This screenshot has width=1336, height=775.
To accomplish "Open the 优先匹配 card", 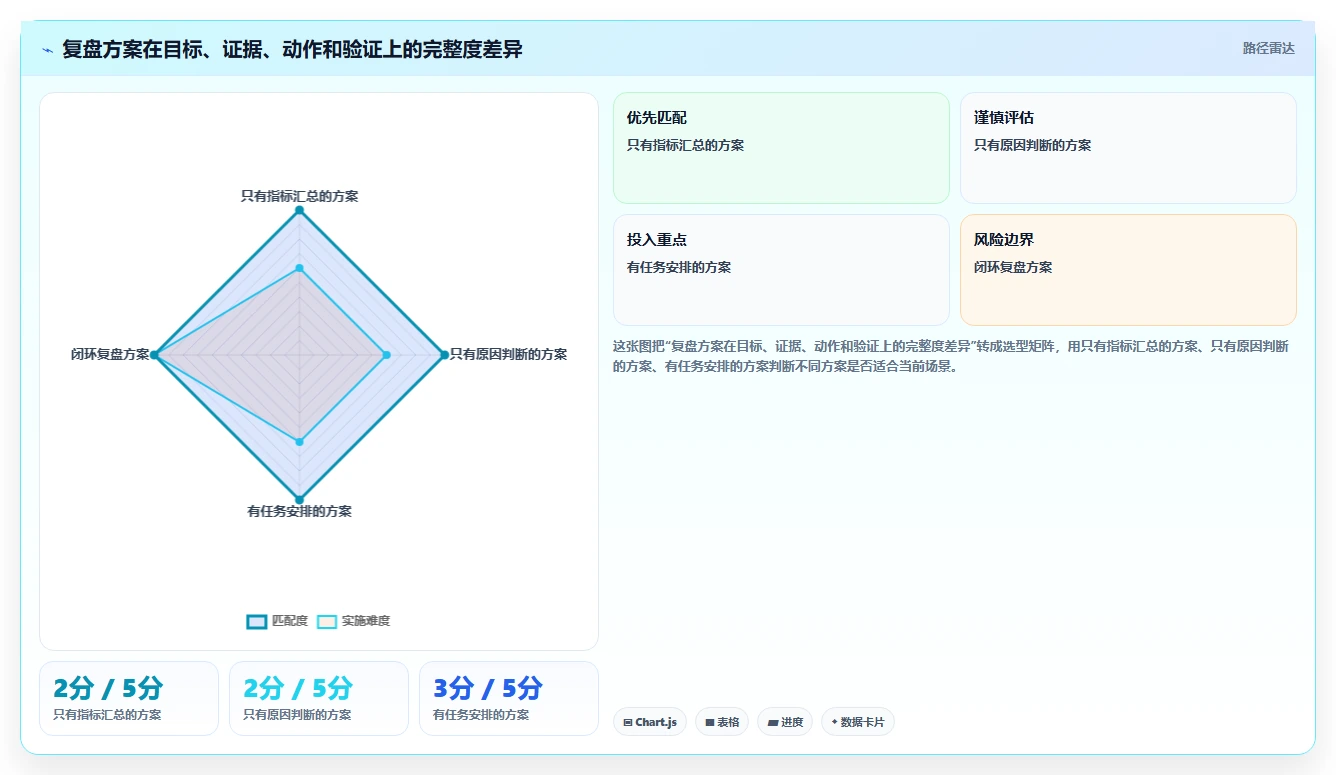I will (781, 148).
